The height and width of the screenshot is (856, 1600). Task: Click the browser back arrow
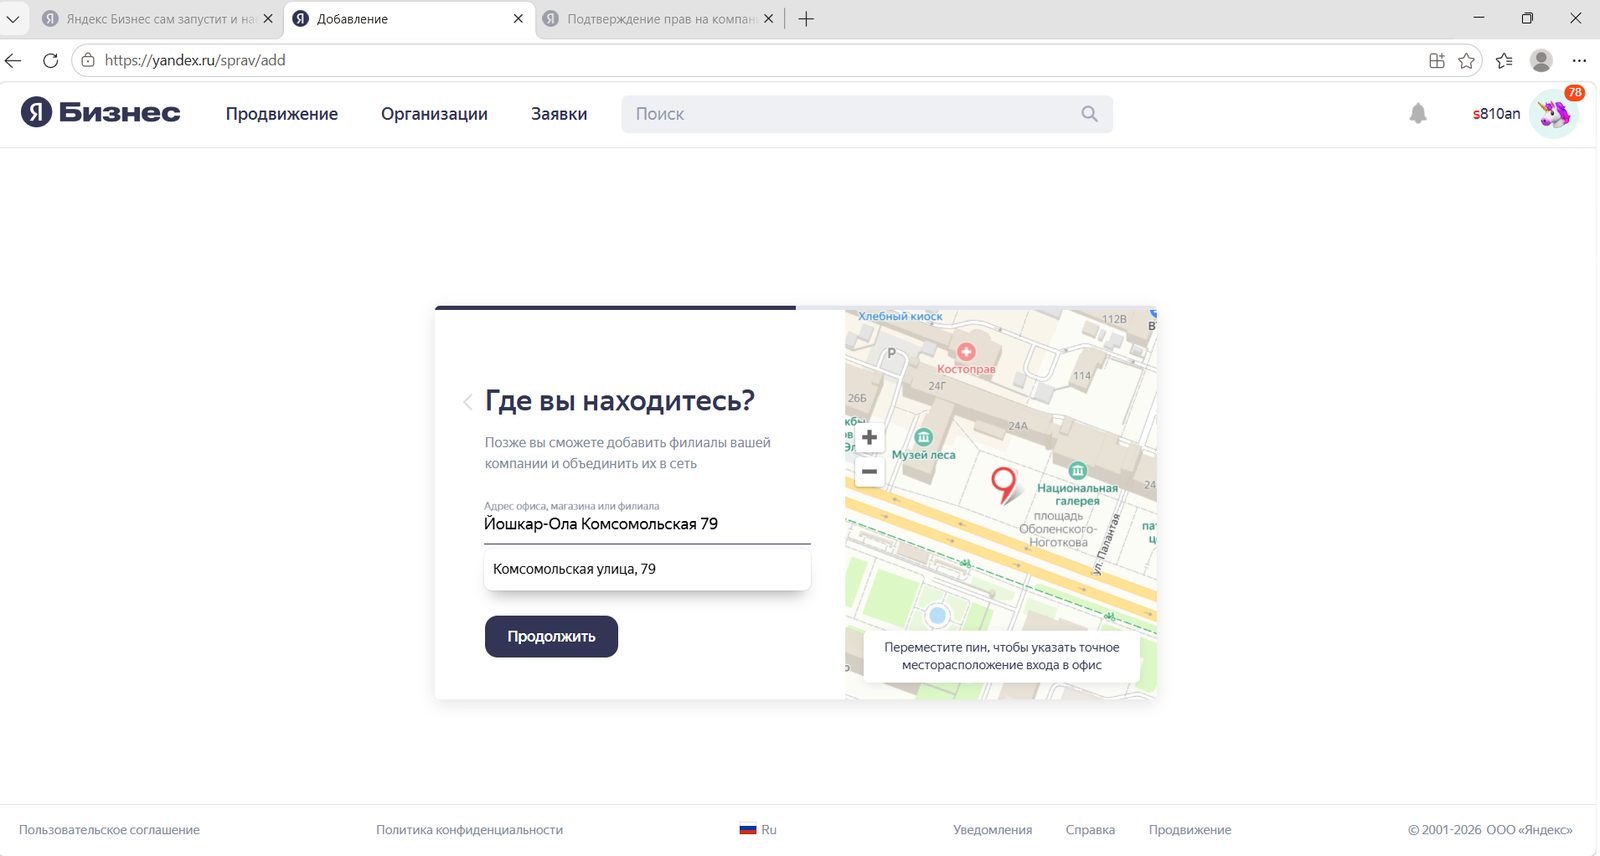click(14, 61)
